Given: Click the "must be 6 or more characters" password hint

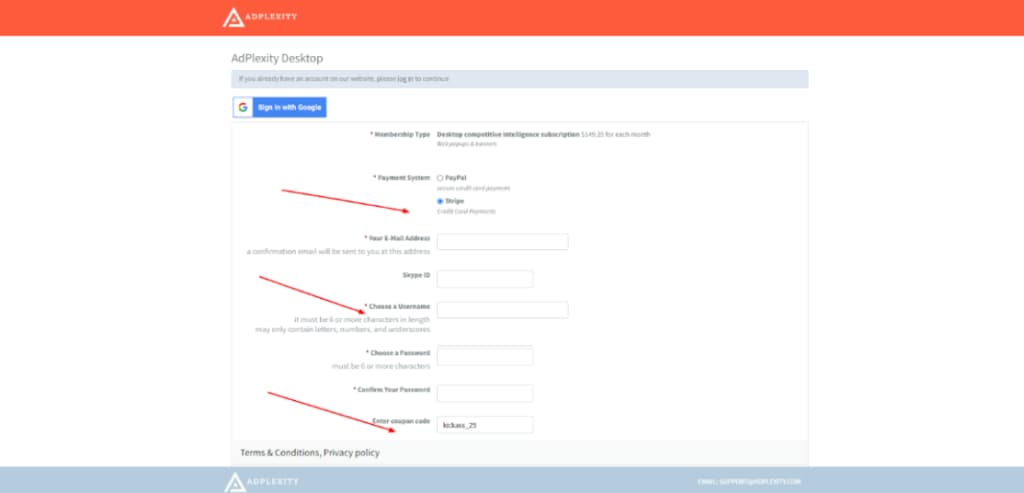Looking at the screenshot, I should point(381,366).
